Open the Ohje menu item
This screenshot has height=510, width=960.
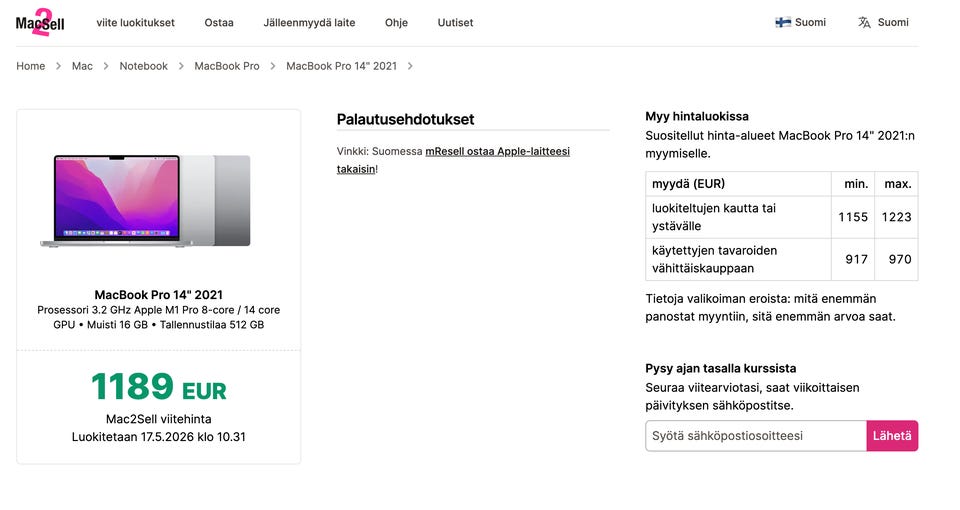pos(396,23)
